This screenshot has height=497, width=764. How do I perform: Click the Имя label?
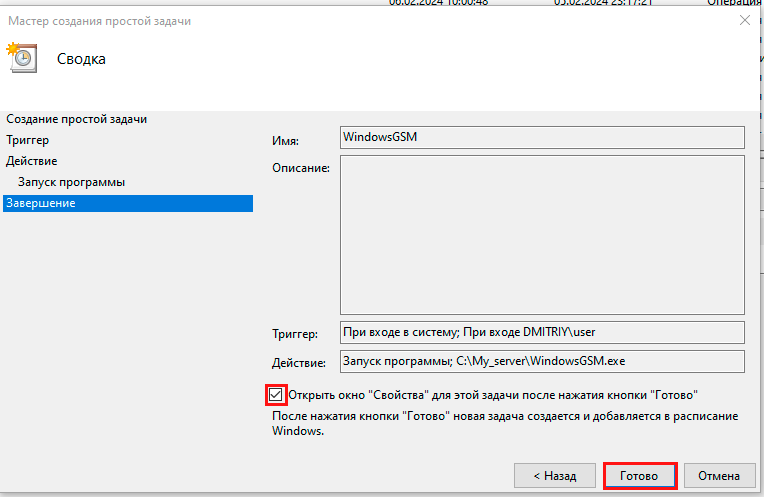tap(286, 140)
